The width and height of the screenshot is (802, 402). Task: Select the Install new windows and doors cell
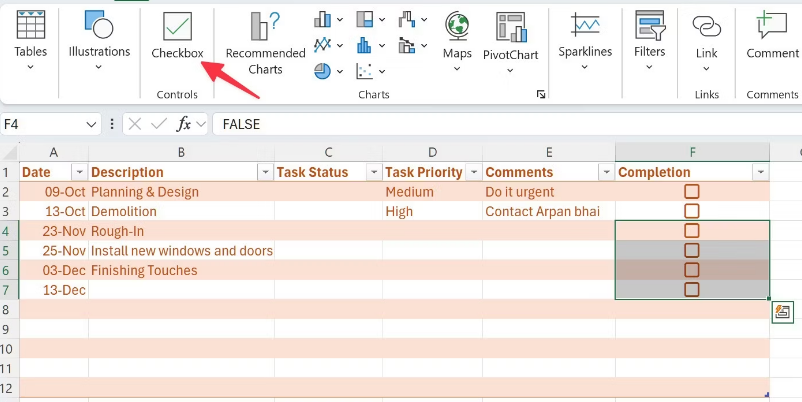[181, 251]
